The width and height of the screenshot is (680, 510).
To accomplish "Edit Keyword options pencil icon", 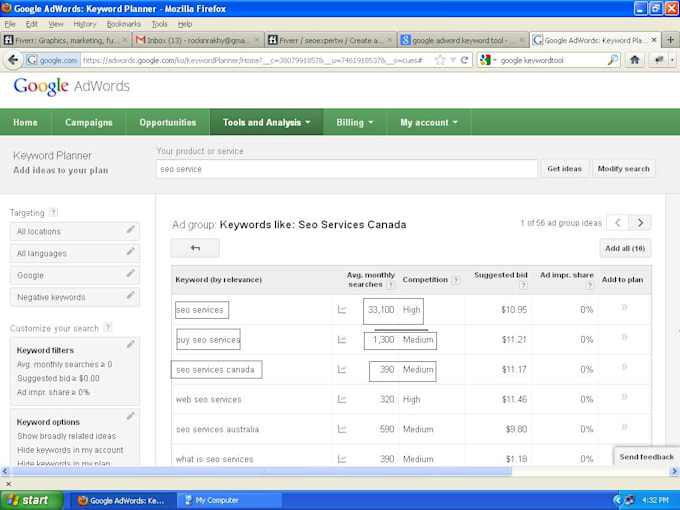I will [x=131, y=416].
